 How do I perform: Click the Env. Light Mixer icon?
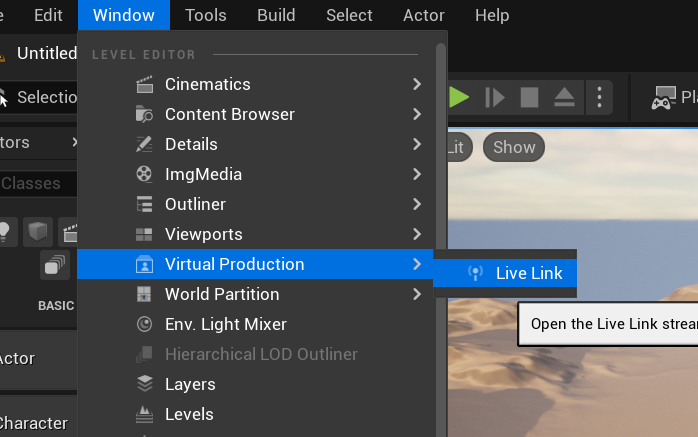pyautogui.click(x=144, y=324)
